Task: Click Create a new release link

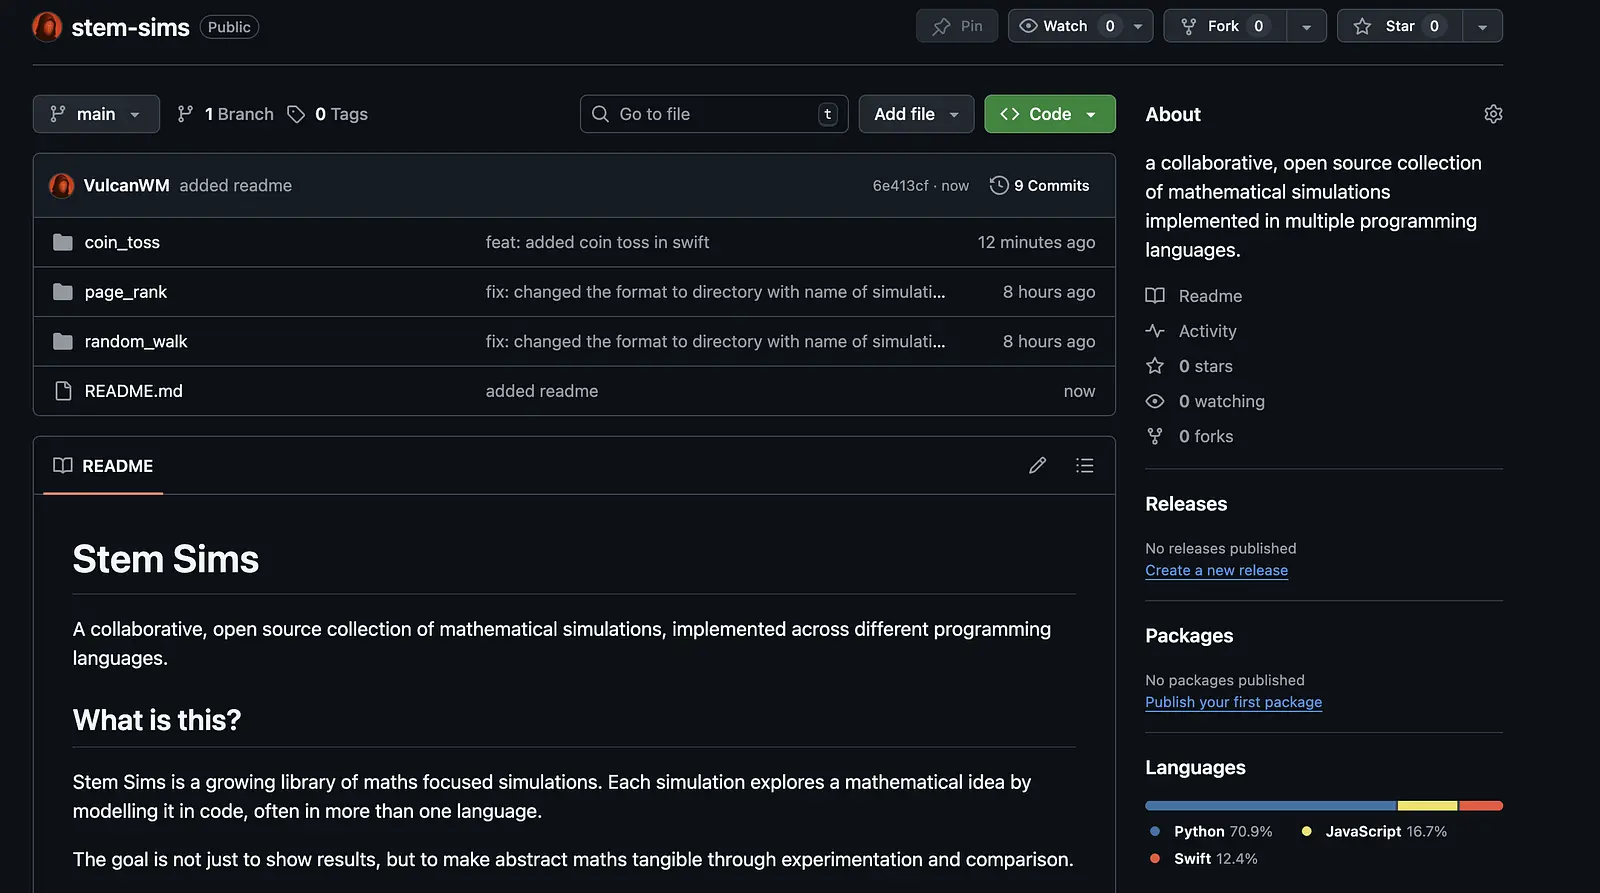Action: (1216, 571)
